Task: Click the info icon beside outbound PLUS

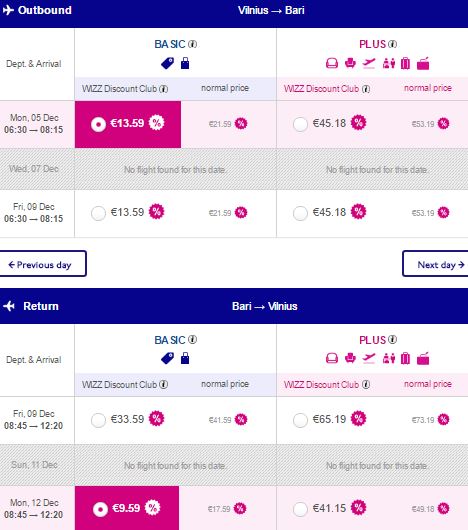Action: click(x=392, y=44)
